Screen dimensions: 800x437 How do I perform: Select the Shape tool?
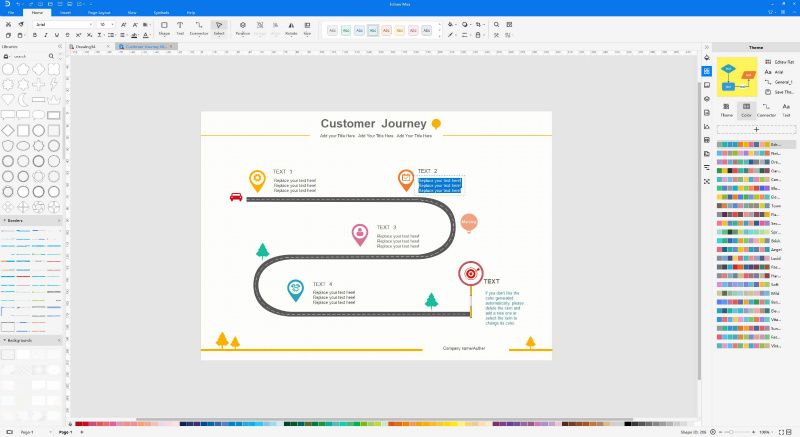click(x=164, y=28)
